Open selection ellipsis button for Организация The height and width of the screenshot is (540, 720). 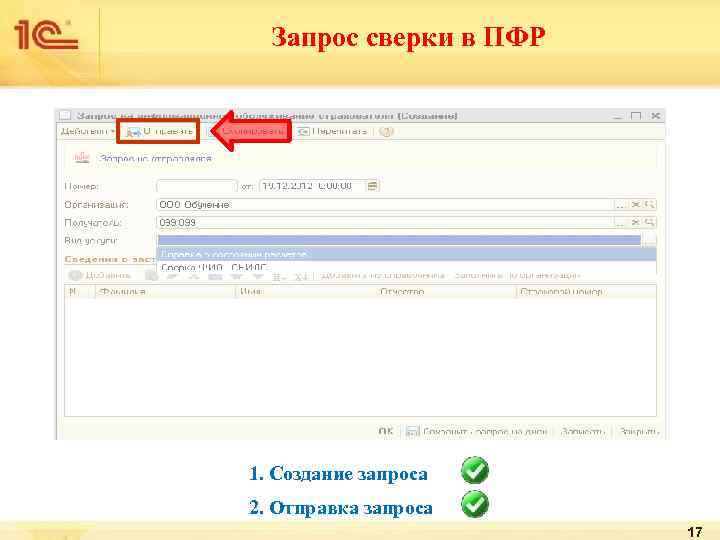point(620,205)
